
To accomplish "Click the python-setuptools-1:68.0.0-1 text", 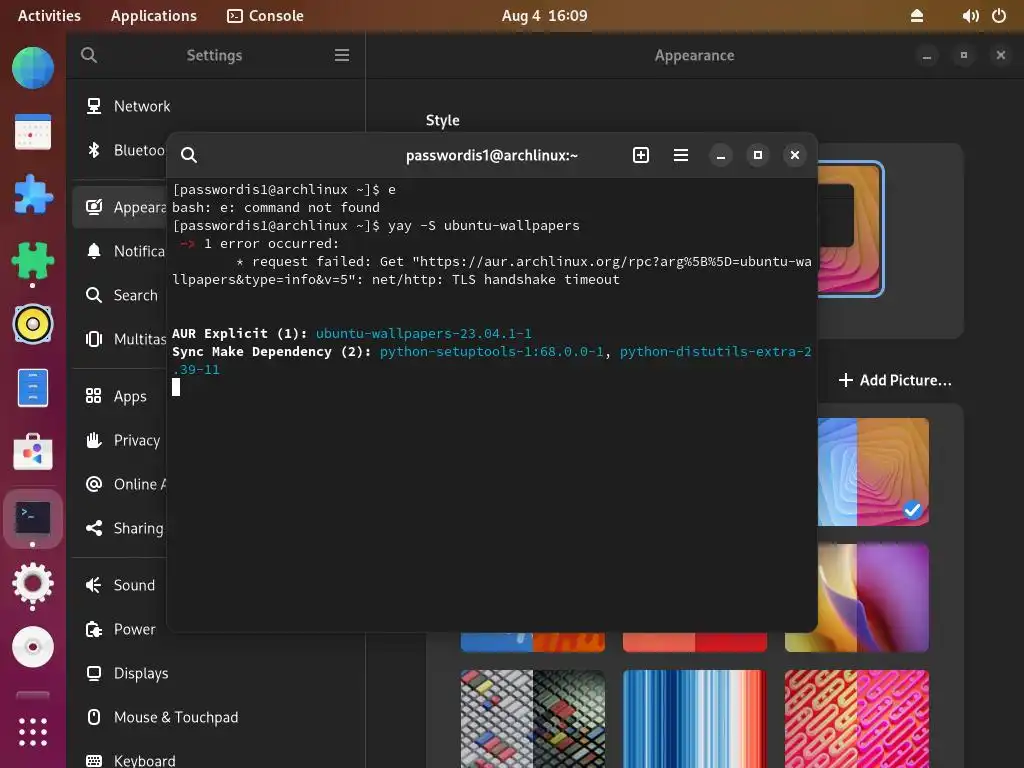I will (x=491, y=351).
